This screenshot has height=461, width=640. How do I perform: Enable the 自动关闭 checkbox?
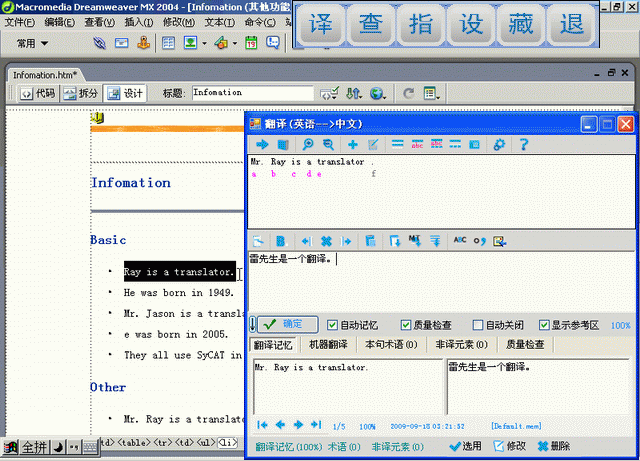pos(478,325)
